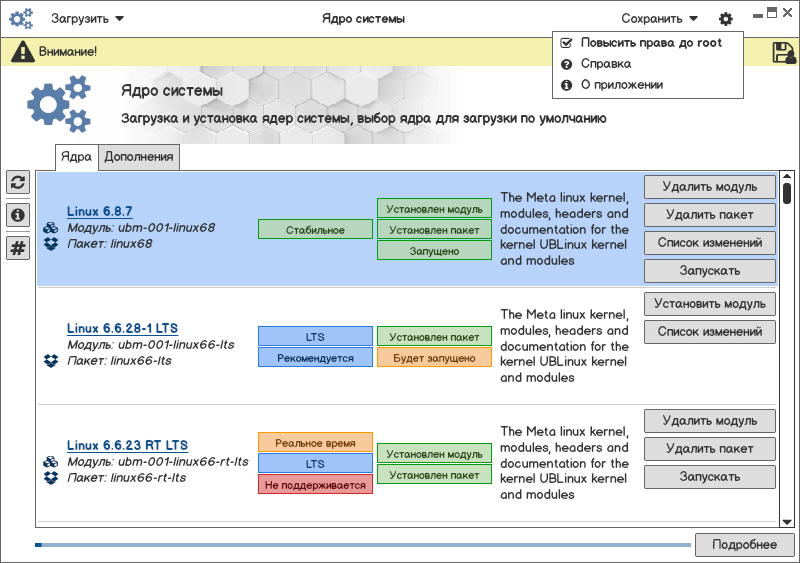The height and width of the screenshot is (563, 800).
Task: Click Модуль: ubm-001-linux66-rt-lts text
Action: [158, 462]
